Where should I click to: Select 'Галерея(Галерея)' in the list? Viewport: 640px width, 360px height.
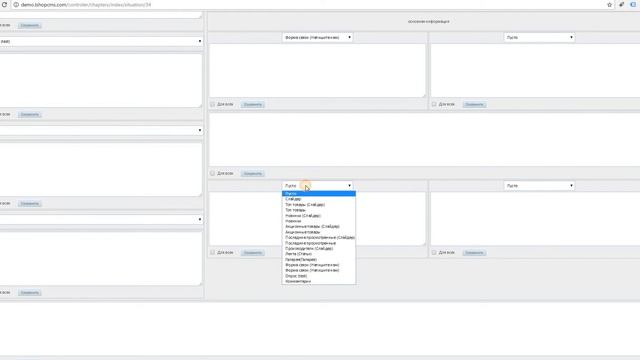click(x=319, y=259)
